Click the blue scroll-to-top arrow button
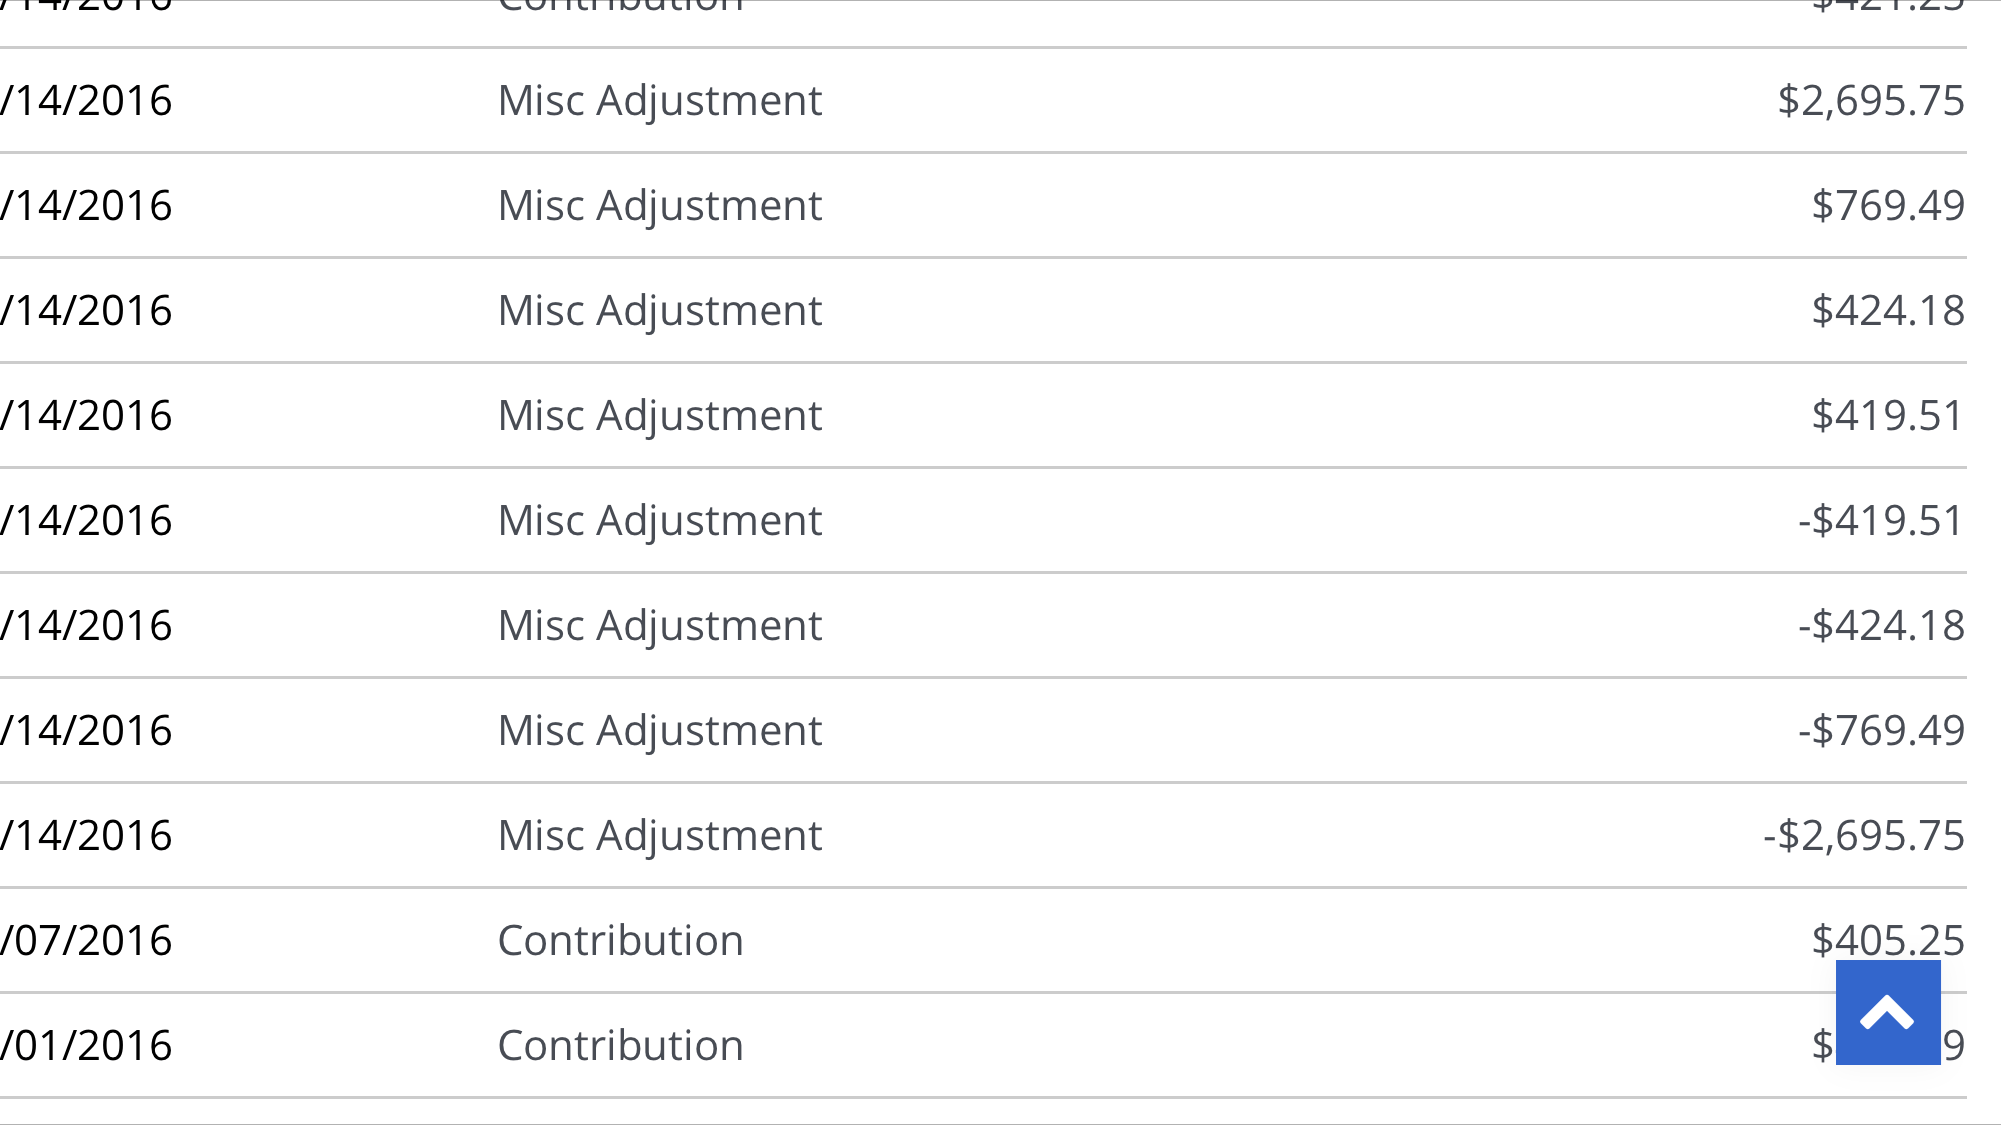This screenshot has height=1125, width=2001. click(x=1888, y=1012)
